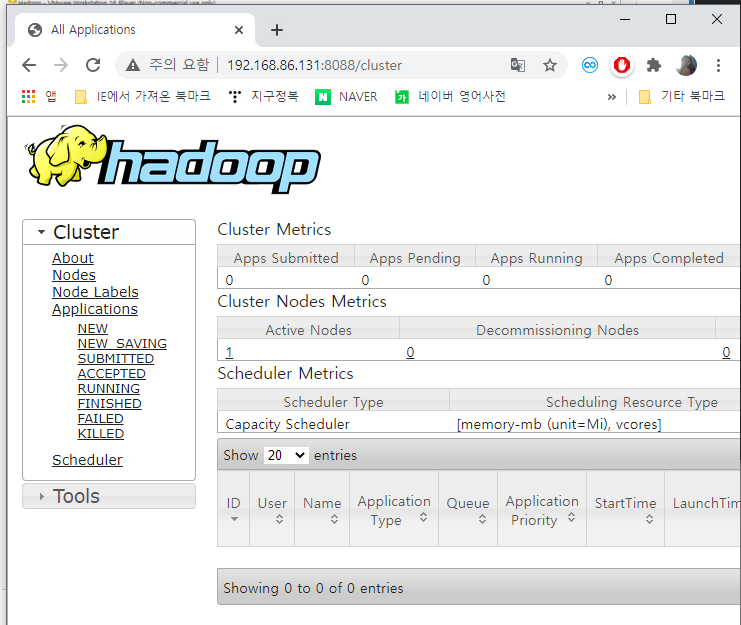The height and width of the screenshot is (625, 741).
Task: Minimize the Chrome window
Action: [x=625, y=19]
